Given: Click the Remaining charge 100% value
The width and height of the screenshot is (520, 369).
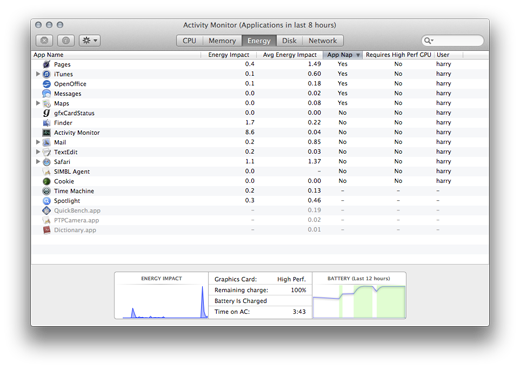Looking at the screenshot, I should pyautogui.click(x=298, y=290).
